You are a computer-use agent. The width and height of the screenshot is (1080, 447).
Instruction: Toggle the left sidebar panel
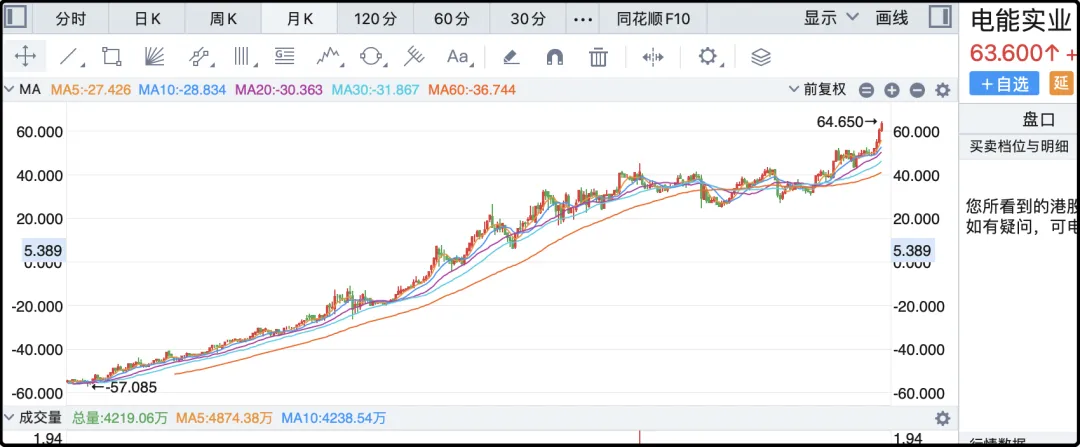pyautogui.click(x=17, y=18)
